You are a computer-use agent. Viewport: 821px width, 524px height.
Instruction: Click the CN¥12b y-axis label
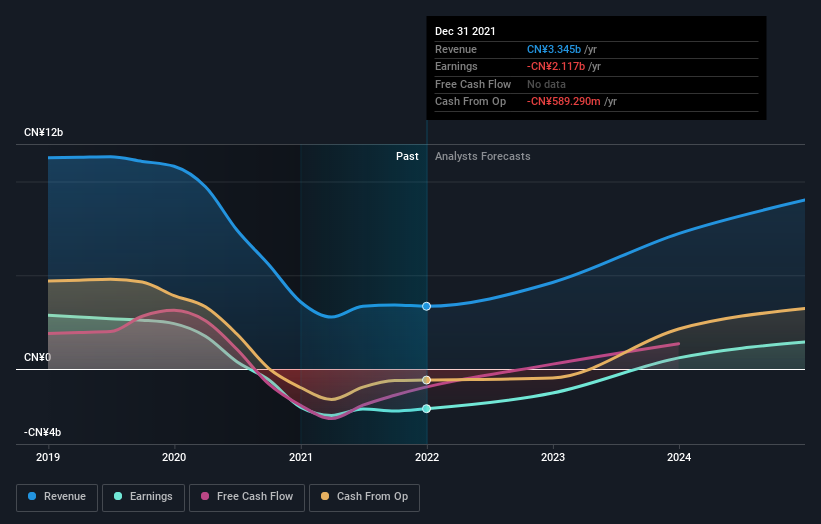(x=43, y=132)
